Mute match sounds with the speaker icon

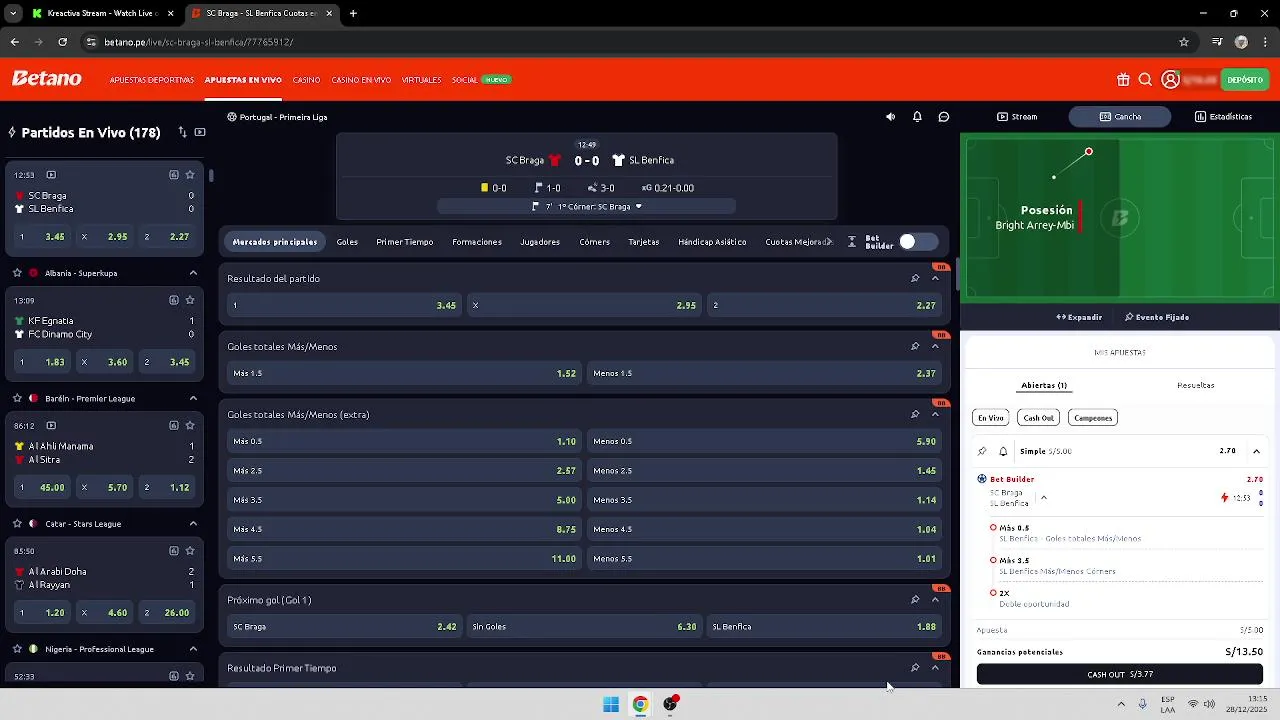point(890,117)
